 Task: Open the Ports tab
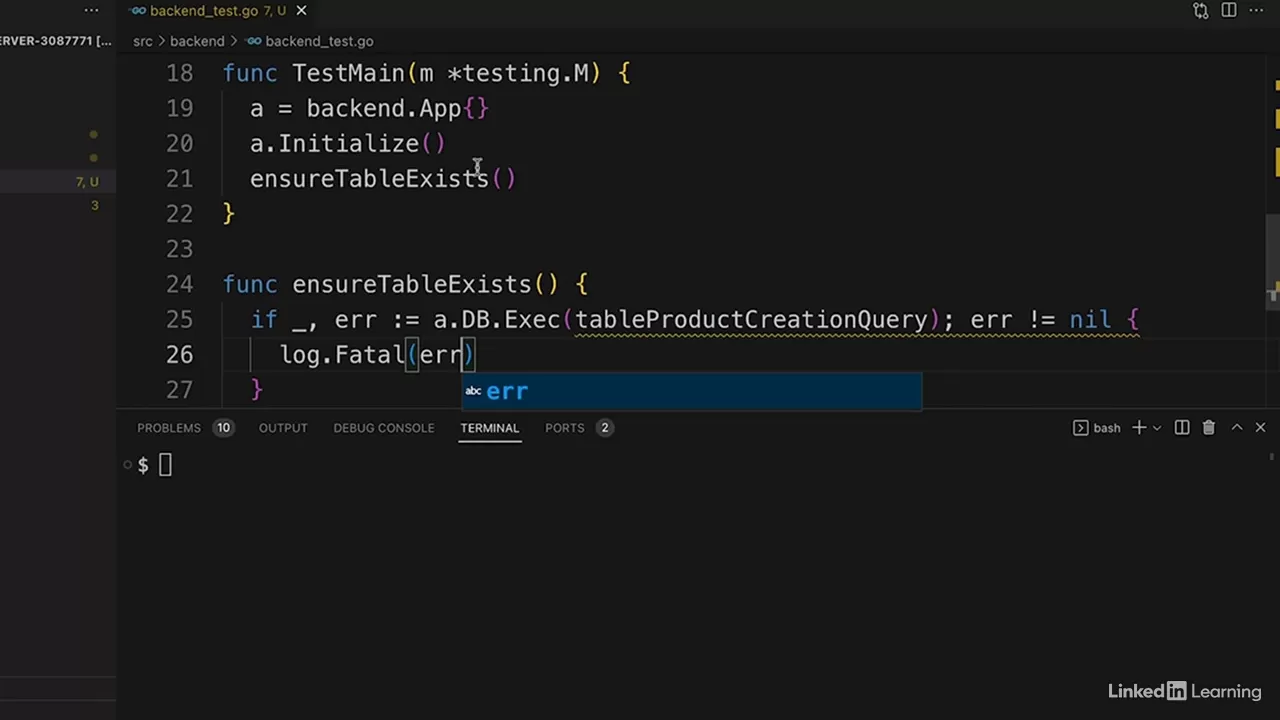tap(564, 428)
